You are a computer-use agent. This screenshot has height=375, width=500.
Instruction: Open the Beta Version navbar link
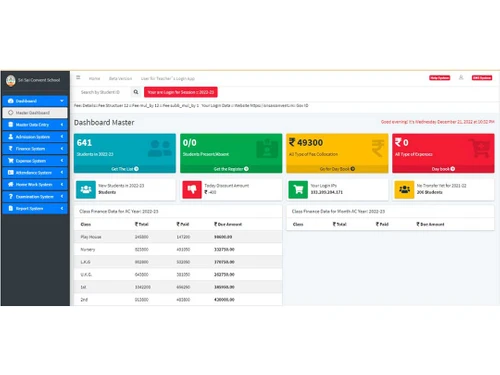tap(120, 79)
